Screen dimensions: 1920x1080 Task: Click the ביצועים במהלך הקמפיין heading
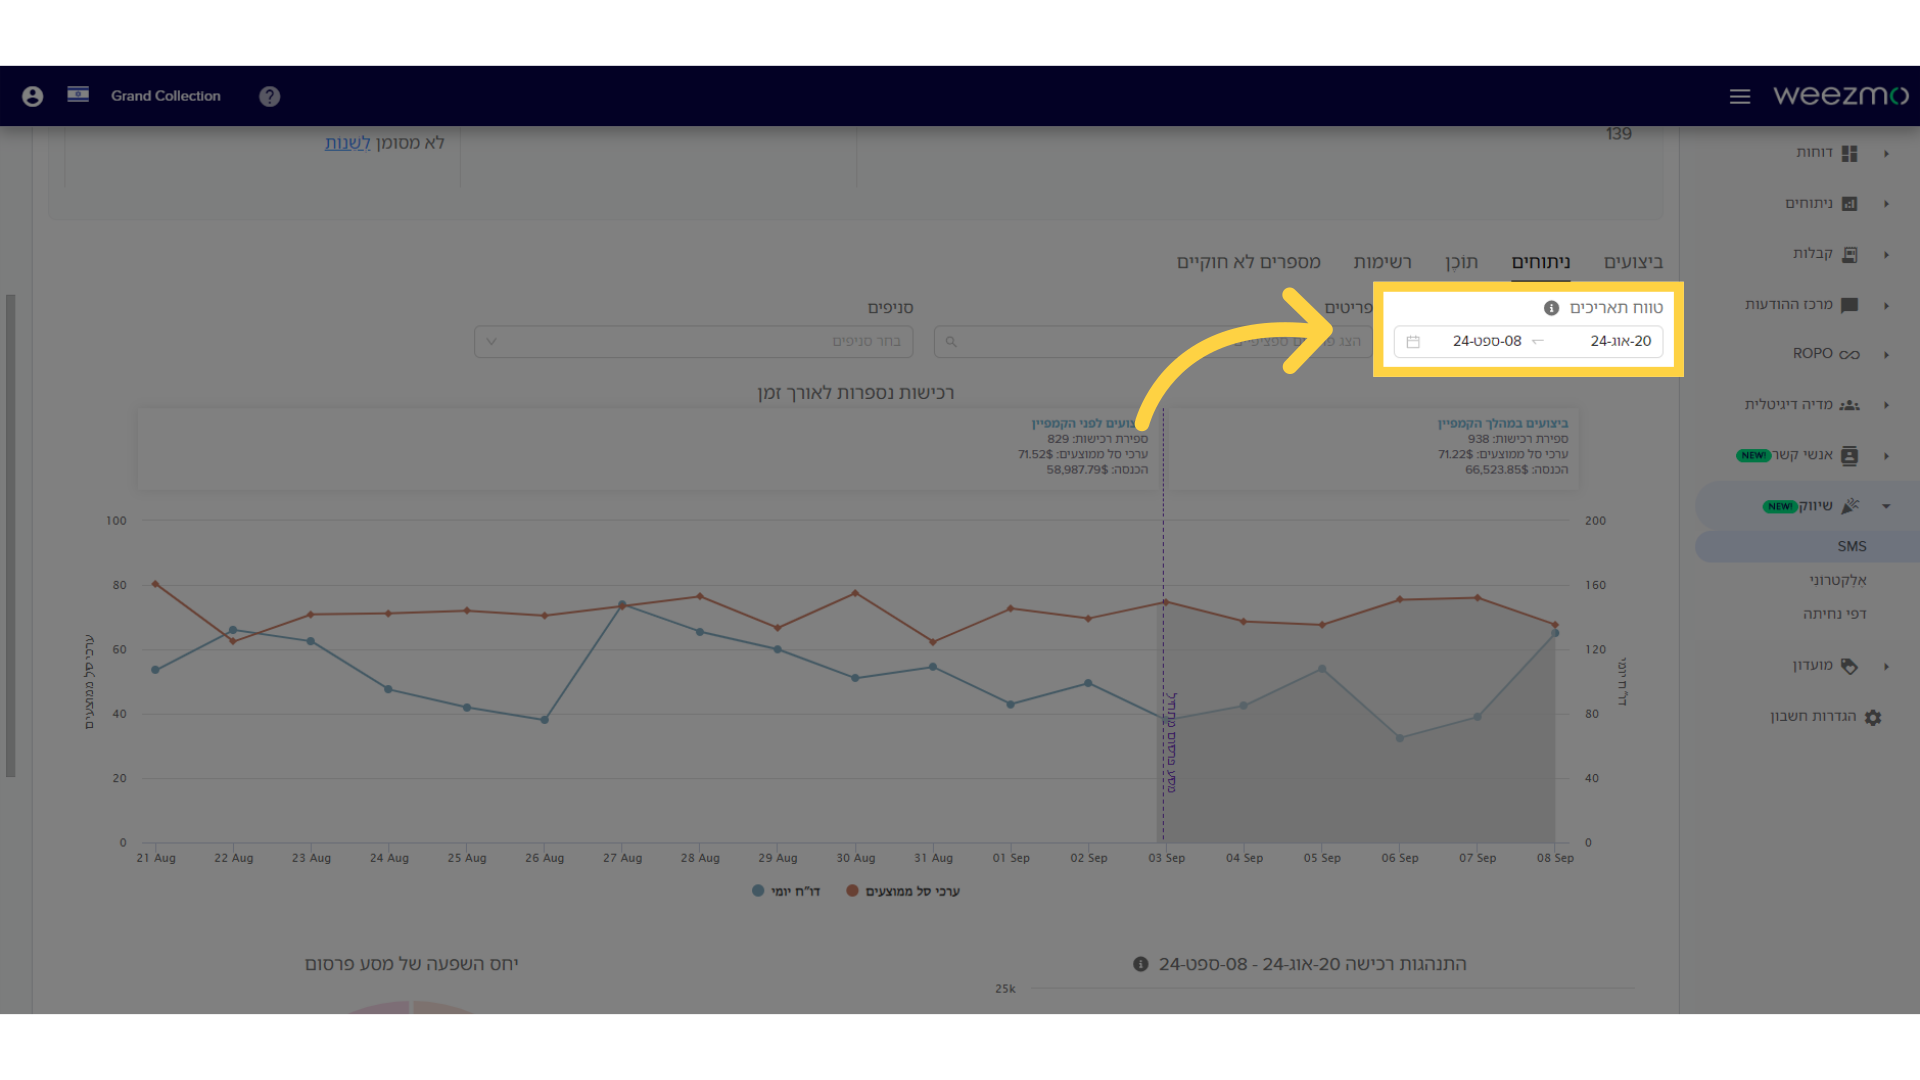tap(1503, 424)
